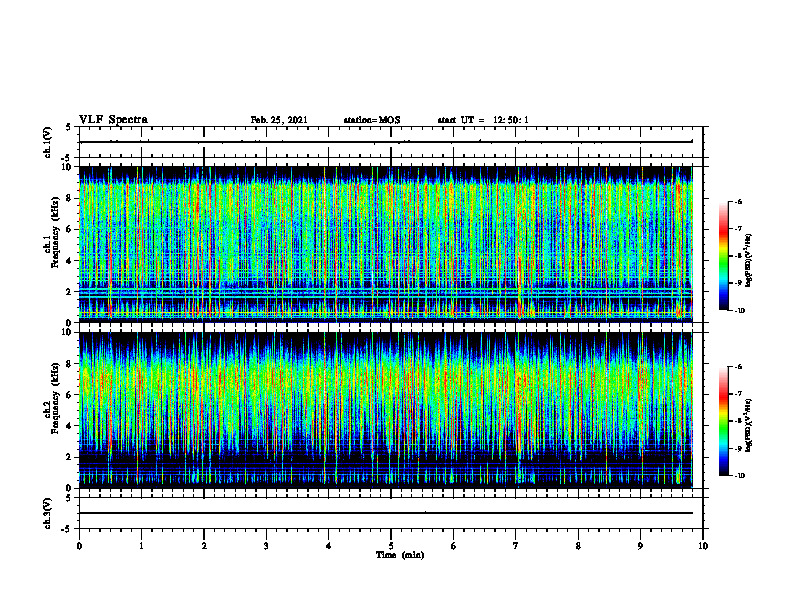The height and width of the screenshot is (612, 792).
Task: Click time axis tick label "5"
Action: (x=391, y=546)
